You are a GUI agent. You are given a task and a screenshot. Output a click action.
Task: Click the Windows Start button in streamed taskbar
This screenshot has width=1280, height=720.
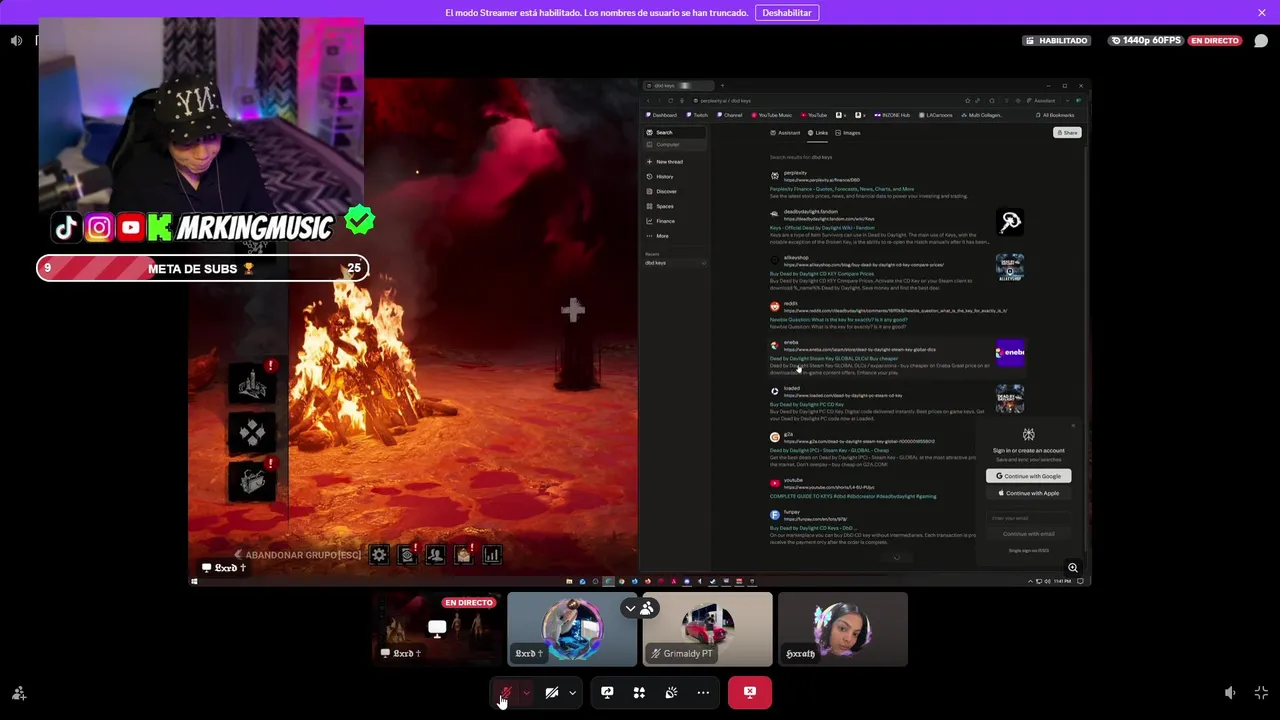click(x=195, y=581)
